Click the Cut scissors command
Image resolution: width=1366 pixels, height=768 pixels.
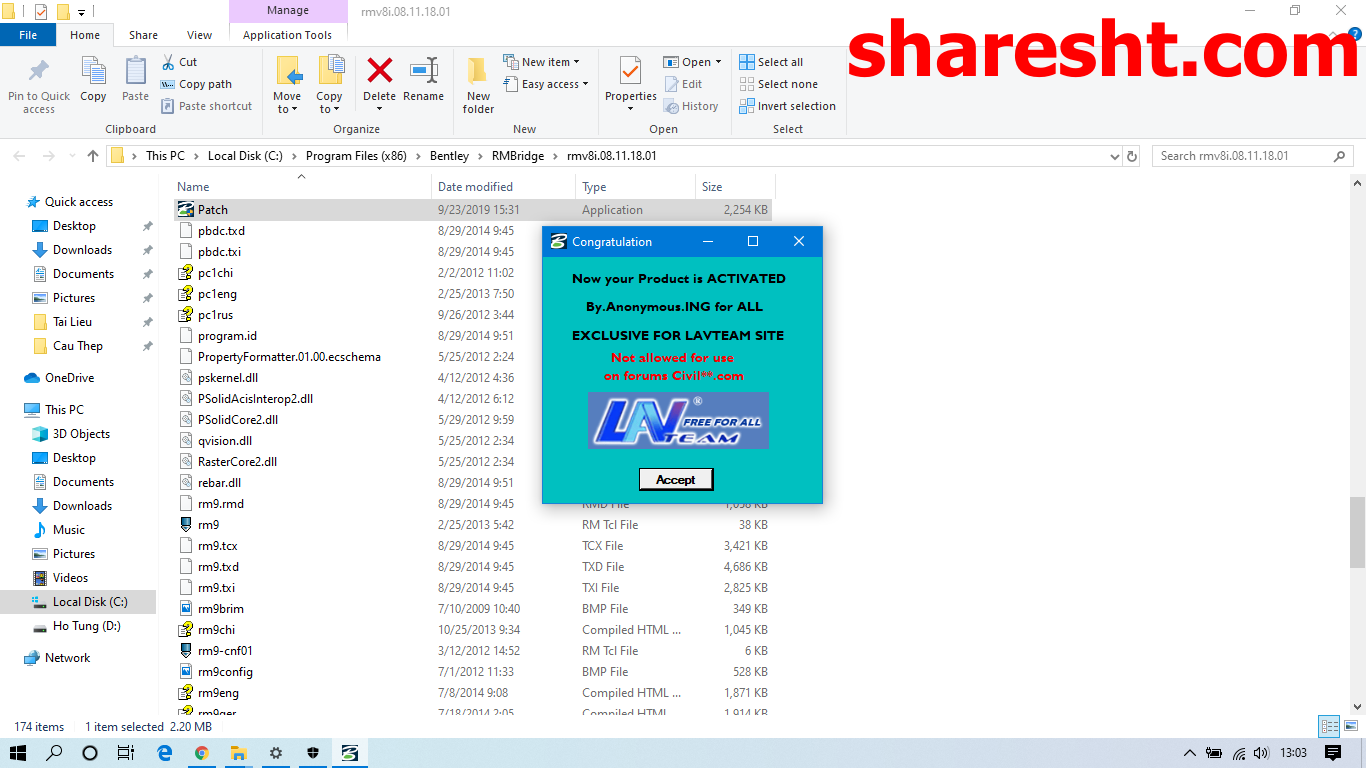click(x=179, y=62)
